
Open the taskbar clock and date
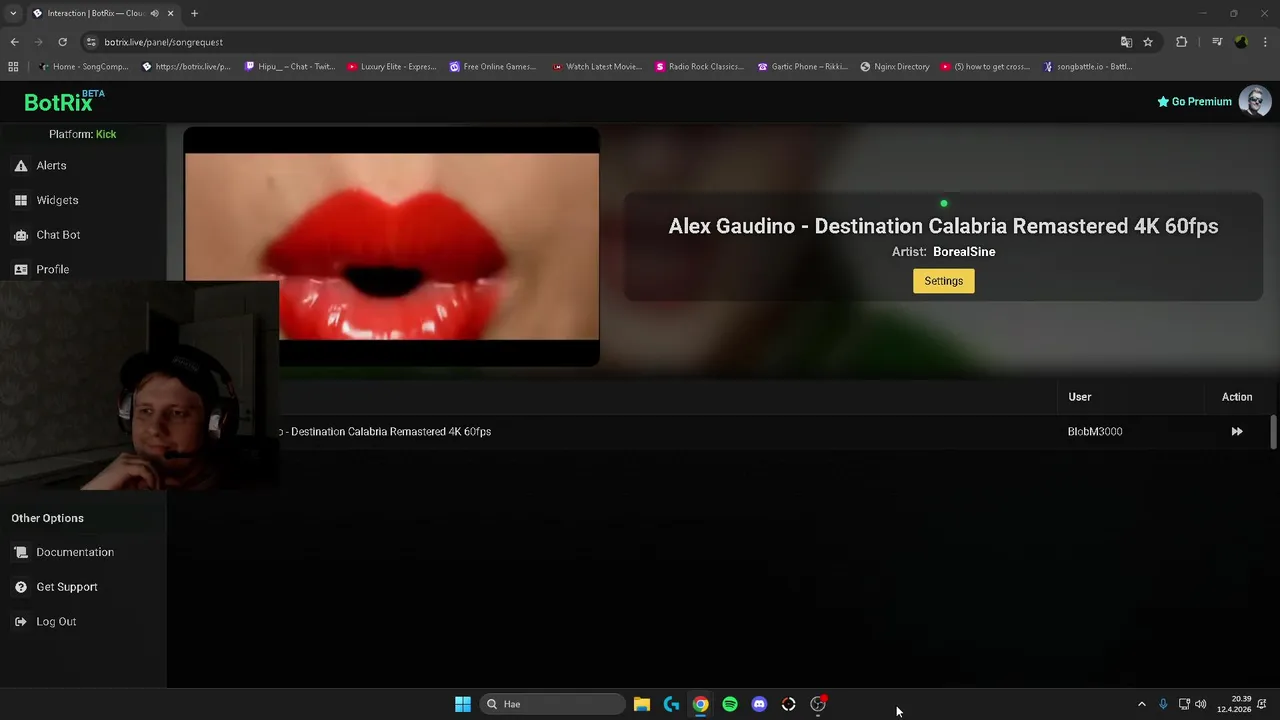click(x=1234, y=704)
